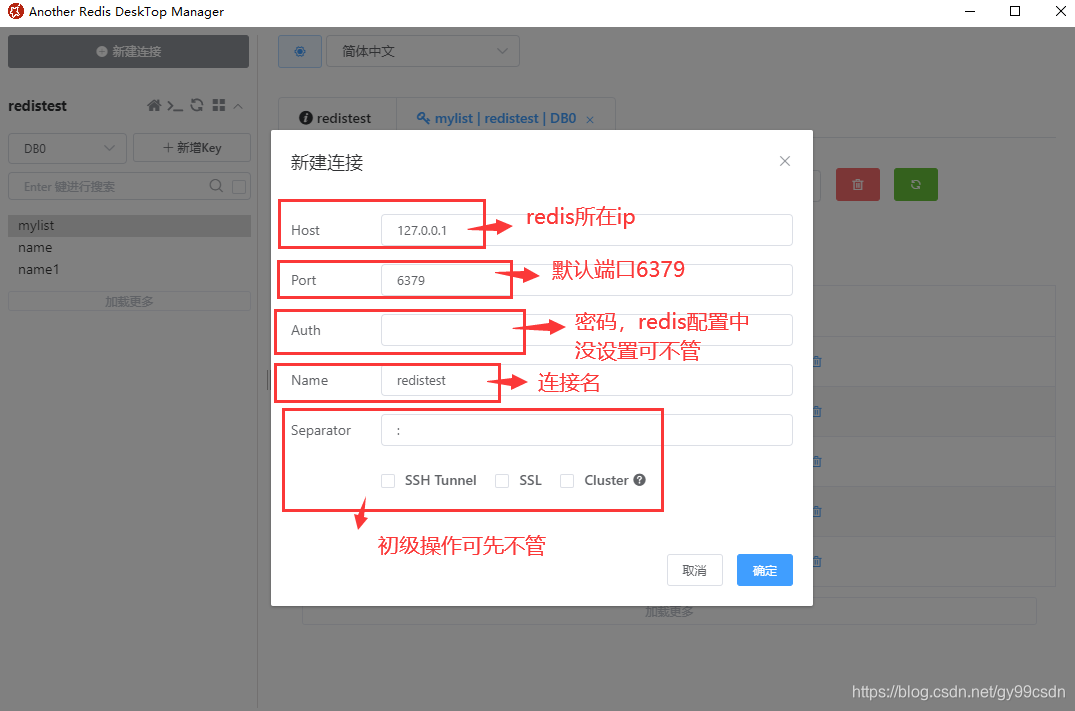The image size is (1075, 711).
Task: Open the 简体中文 language dropdown
Action: pos(422,51)
